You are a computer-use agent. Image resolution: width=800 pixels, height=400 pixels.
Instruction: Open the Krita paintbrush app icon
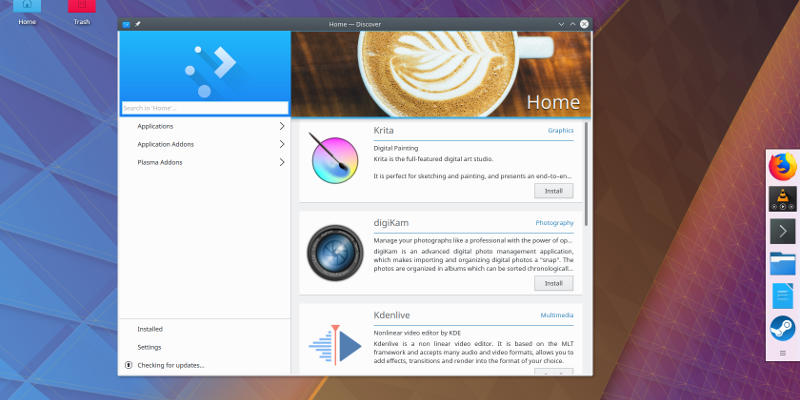pyautogui.click(x=335, y=159)
